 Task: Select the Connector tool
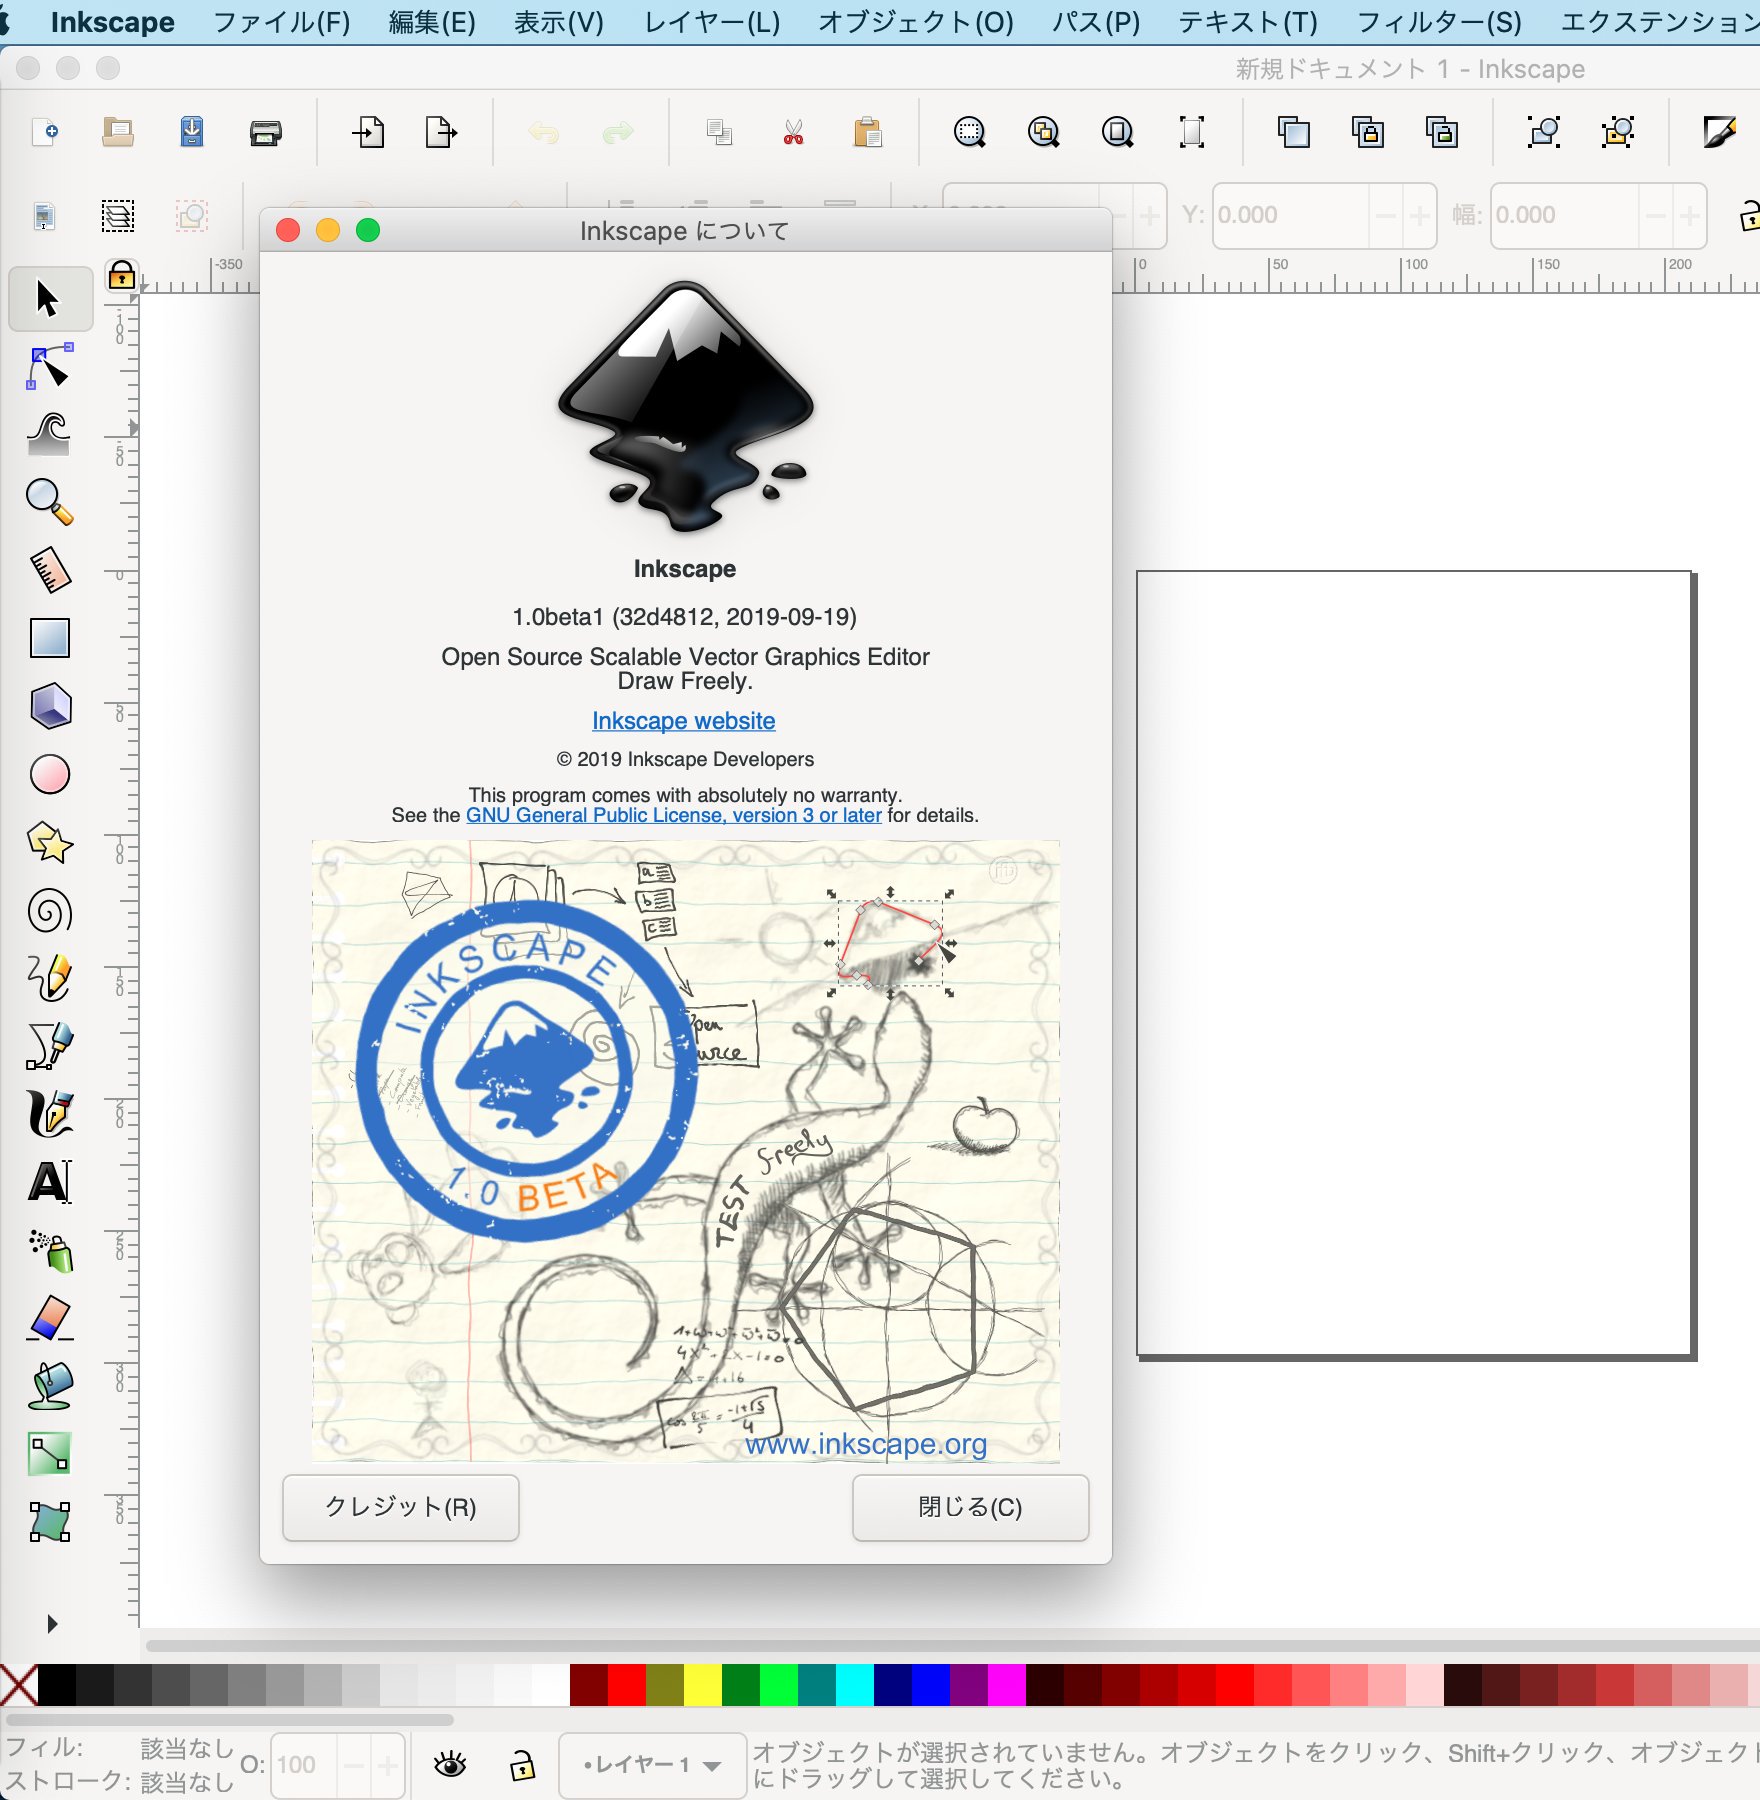(x=49, y=1454)
